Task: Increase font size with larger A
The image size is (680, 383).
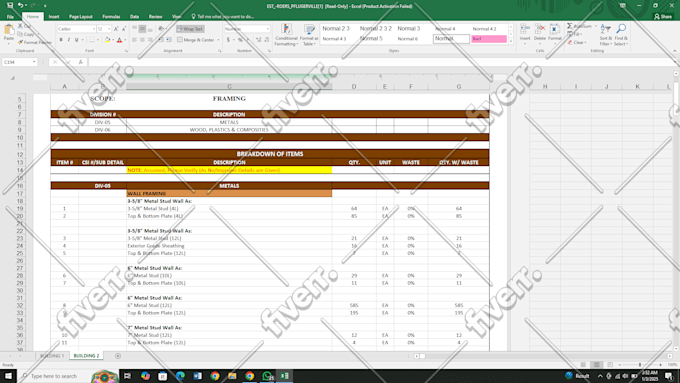Action: tap(116, 29)
